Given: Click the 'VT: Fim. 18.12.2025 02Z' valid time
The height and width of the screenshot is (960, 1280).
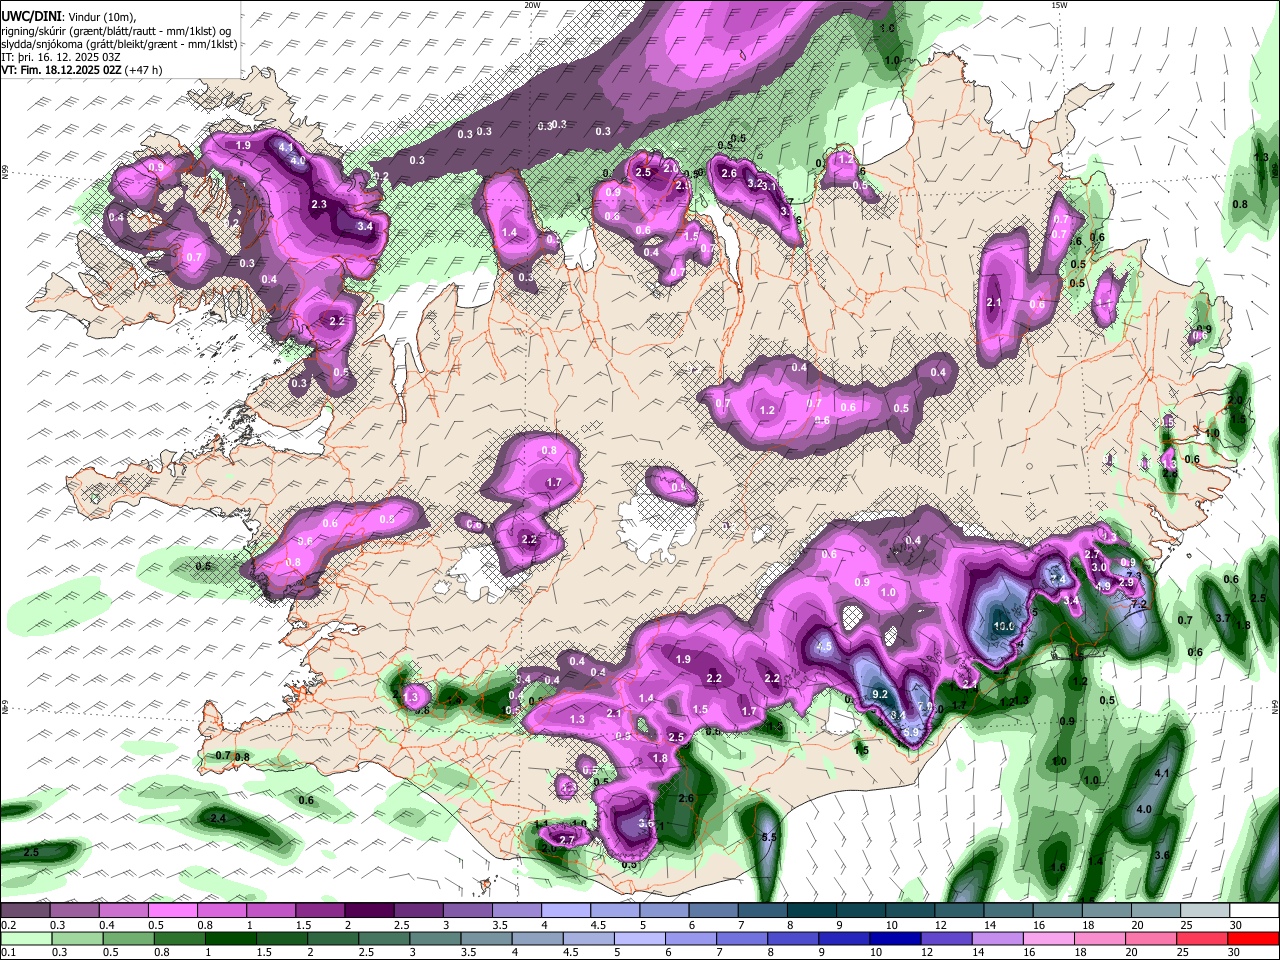Looking at the screenshot, I should click(x=61, y=70).
